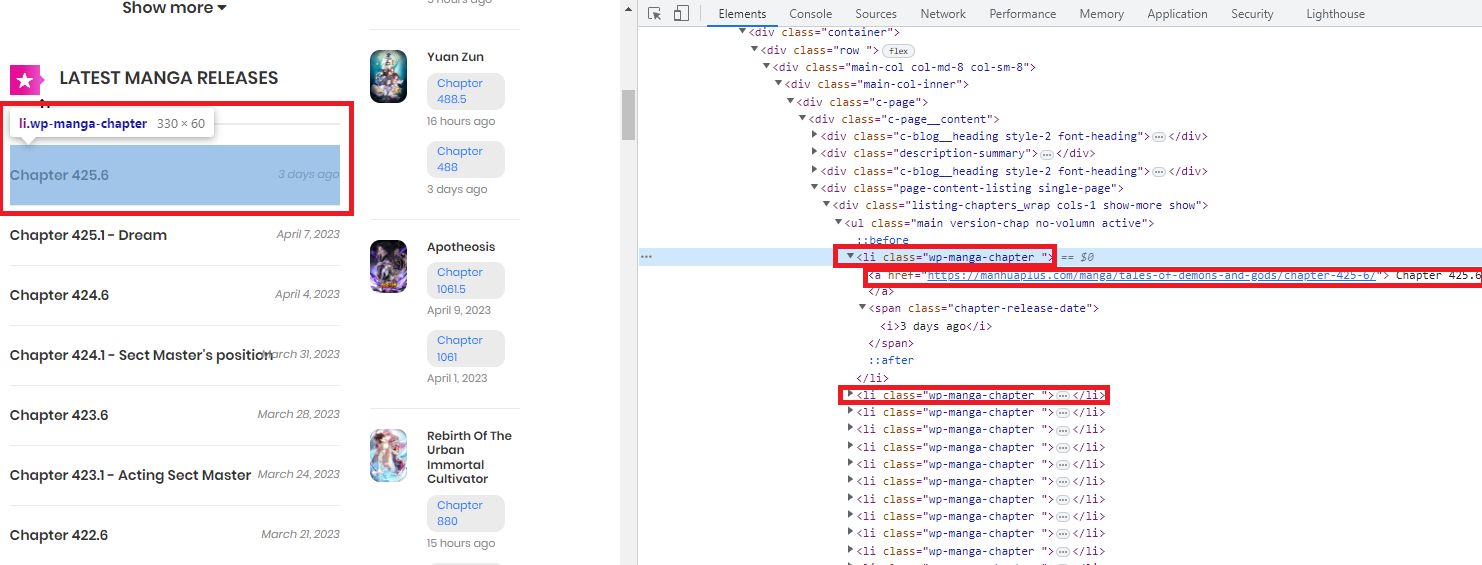Click the page vertical scrollbar thumb
This screenshot has height=565, width=1482.
(x=628, y=115)
